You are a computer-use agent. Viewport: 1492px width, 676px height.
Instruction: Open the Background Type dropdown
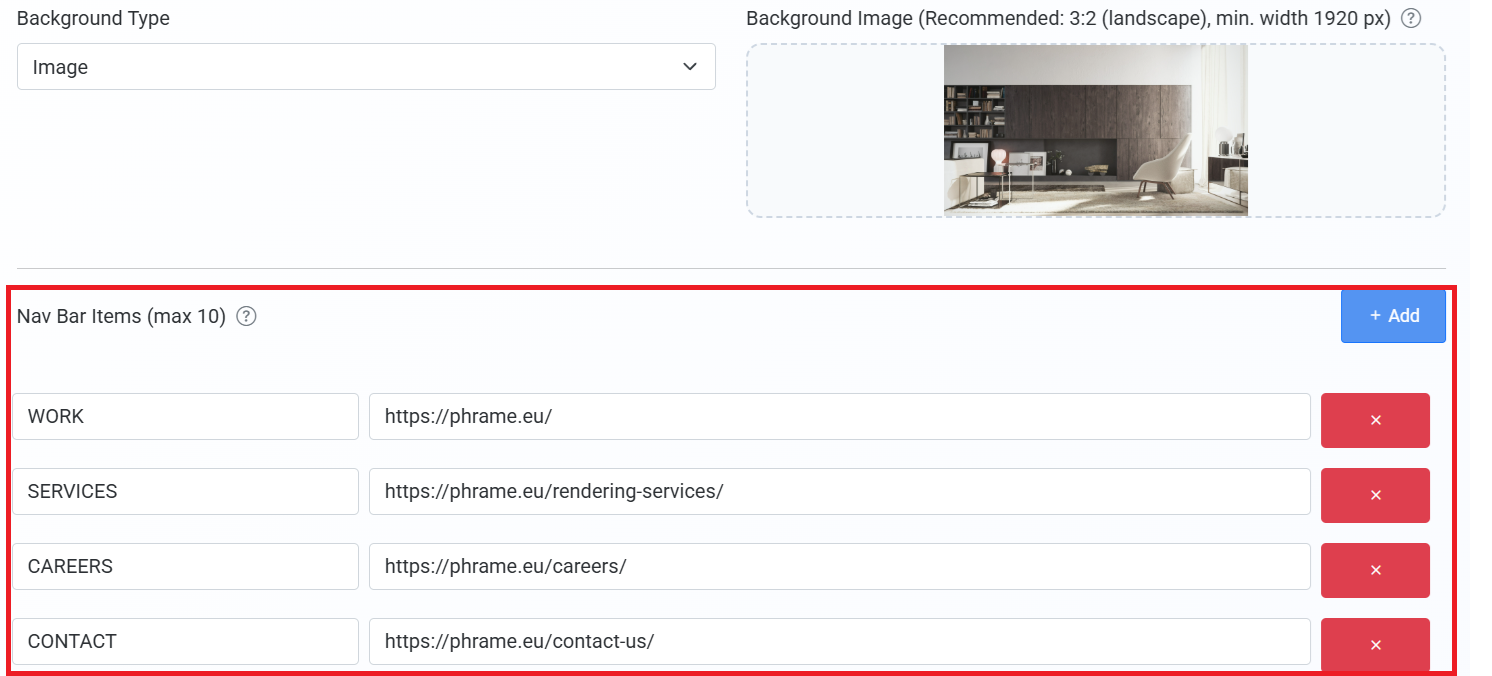coord(366,67)
